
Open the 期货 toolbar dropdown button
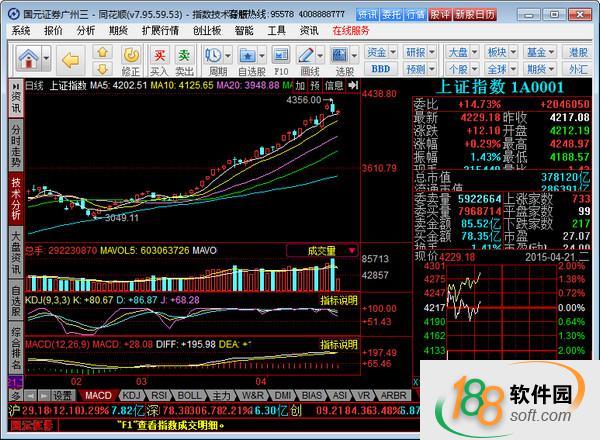540,69
